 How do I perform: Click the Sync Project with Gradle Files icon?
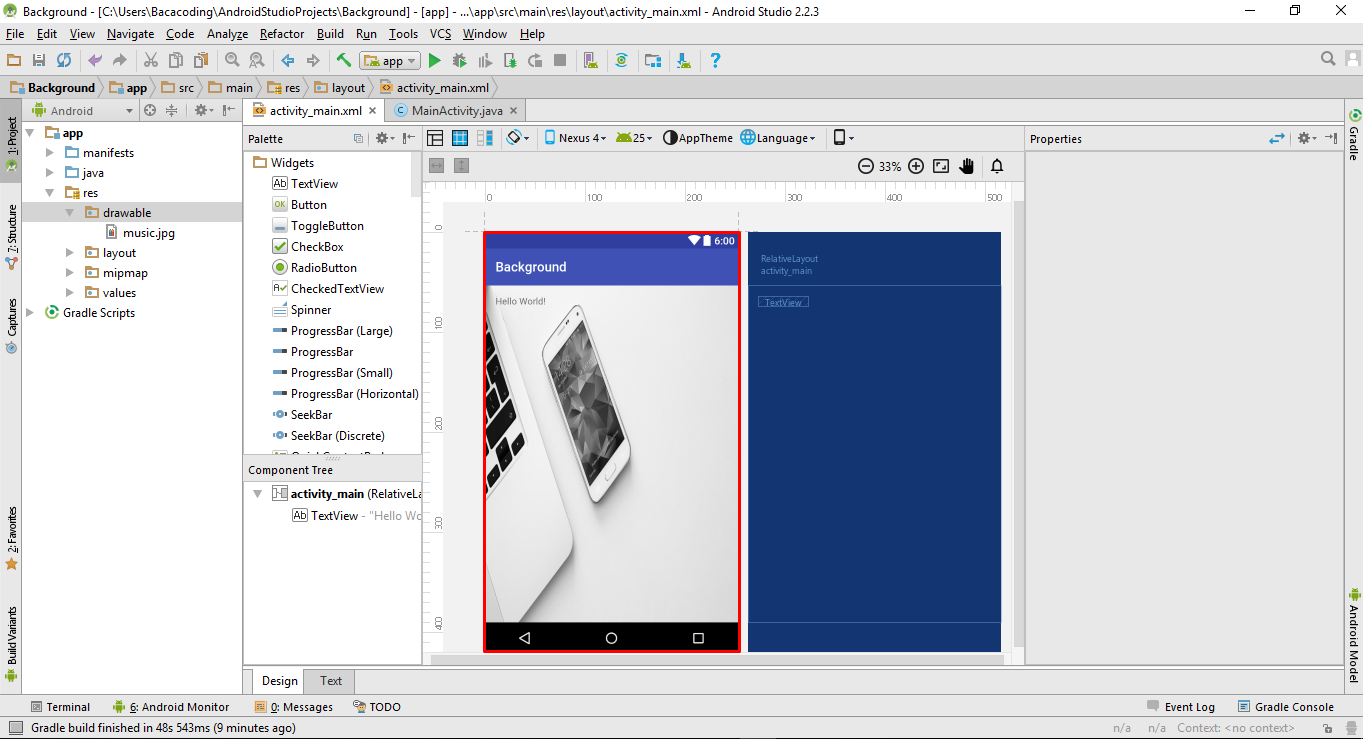click(x=622, y=60)
